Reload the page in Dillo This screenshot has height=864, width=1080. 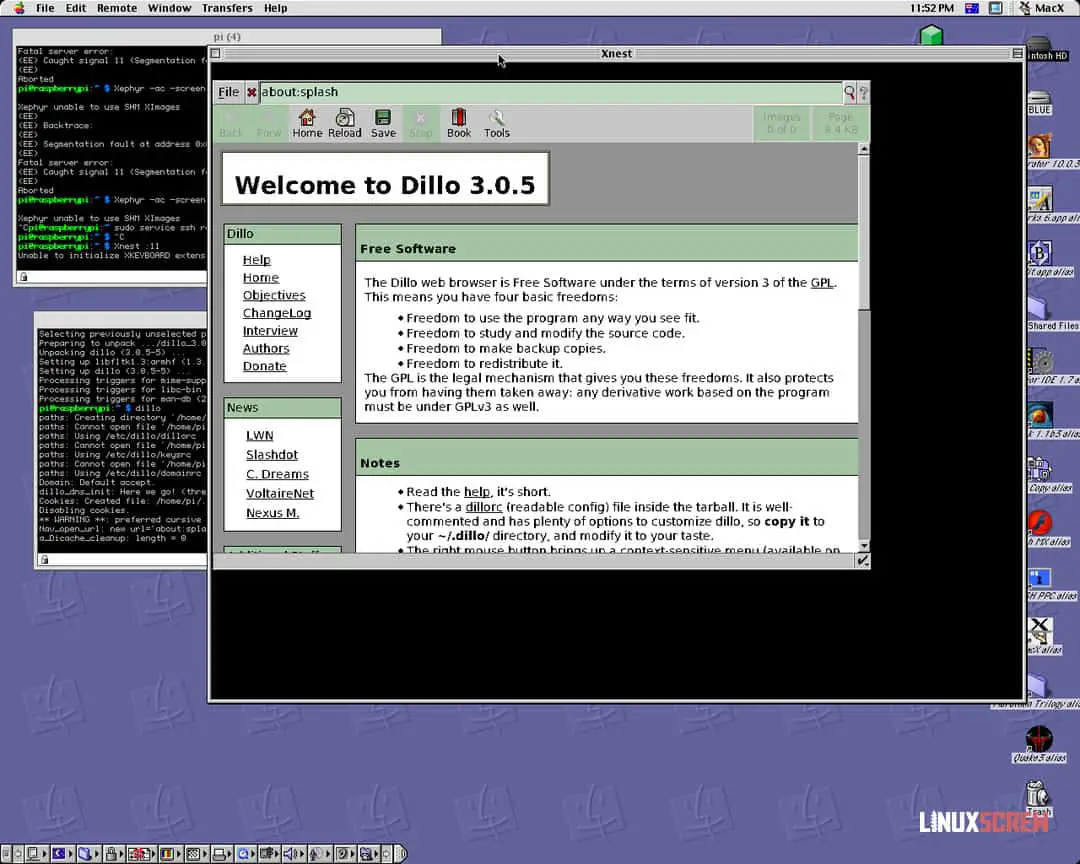[344, 123]
